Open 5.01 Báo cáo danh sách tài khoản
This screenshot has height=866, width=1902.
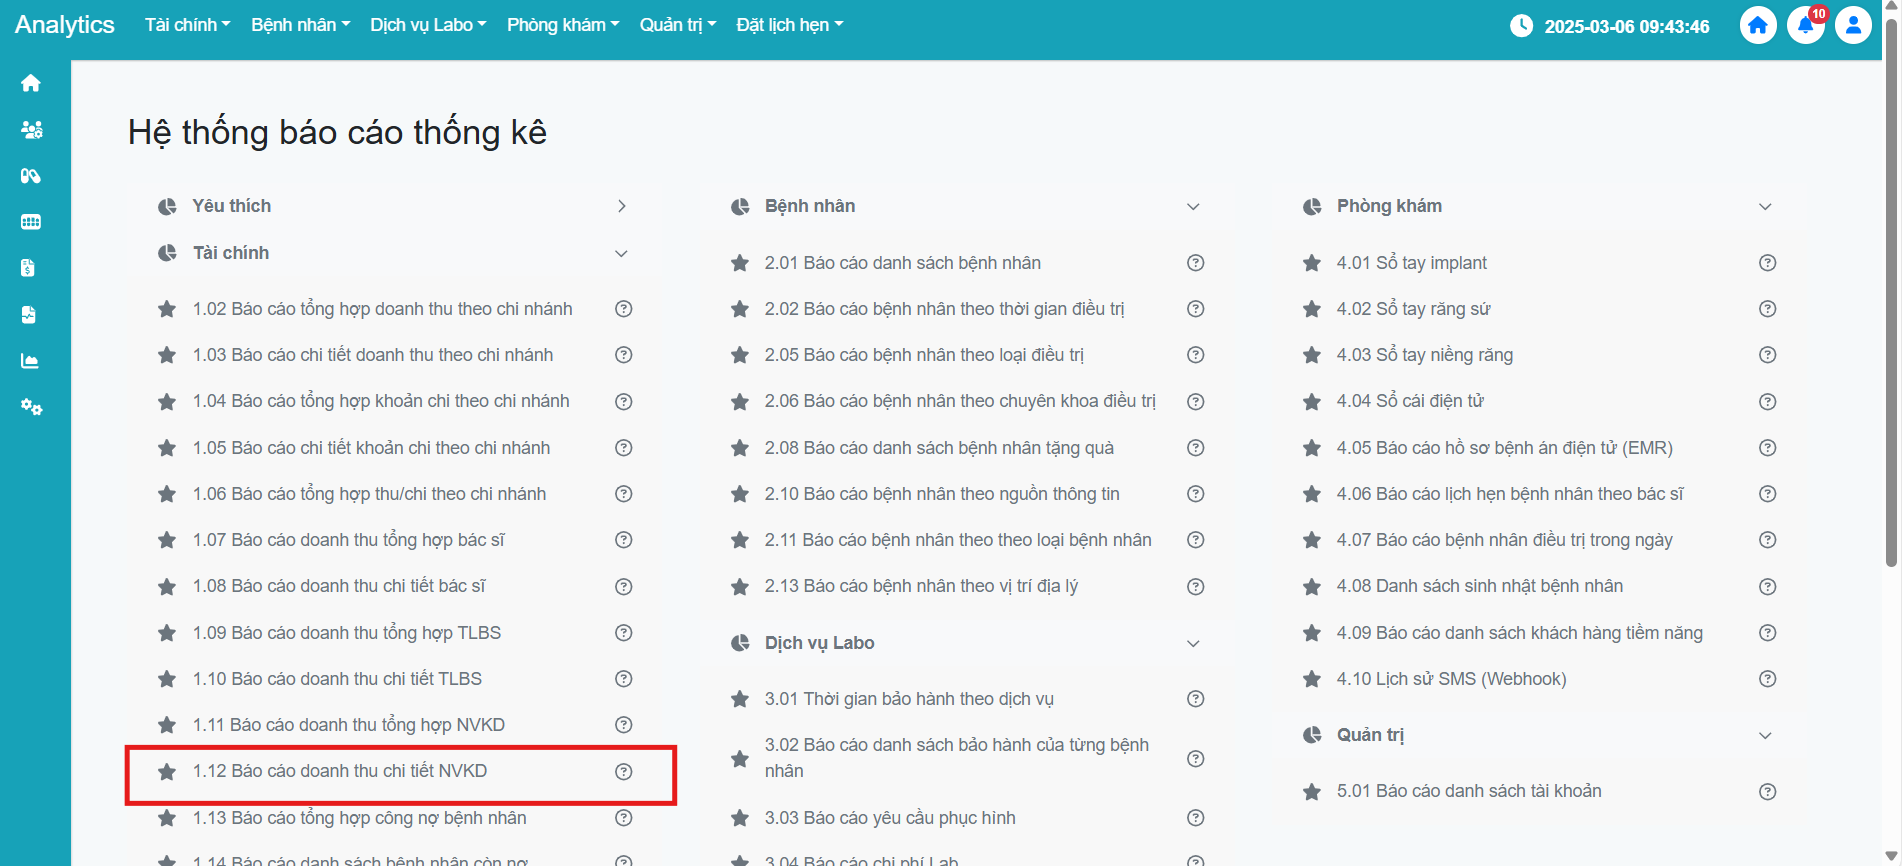click(x=1468, y=791)
